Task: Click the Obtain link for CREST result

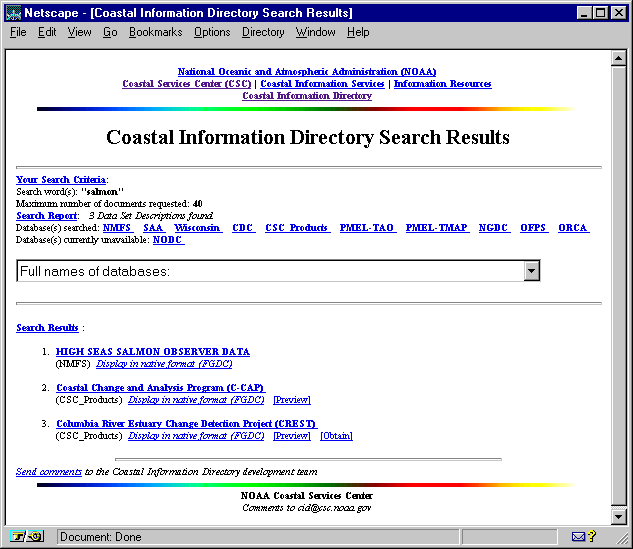Action: coord(336,436)
